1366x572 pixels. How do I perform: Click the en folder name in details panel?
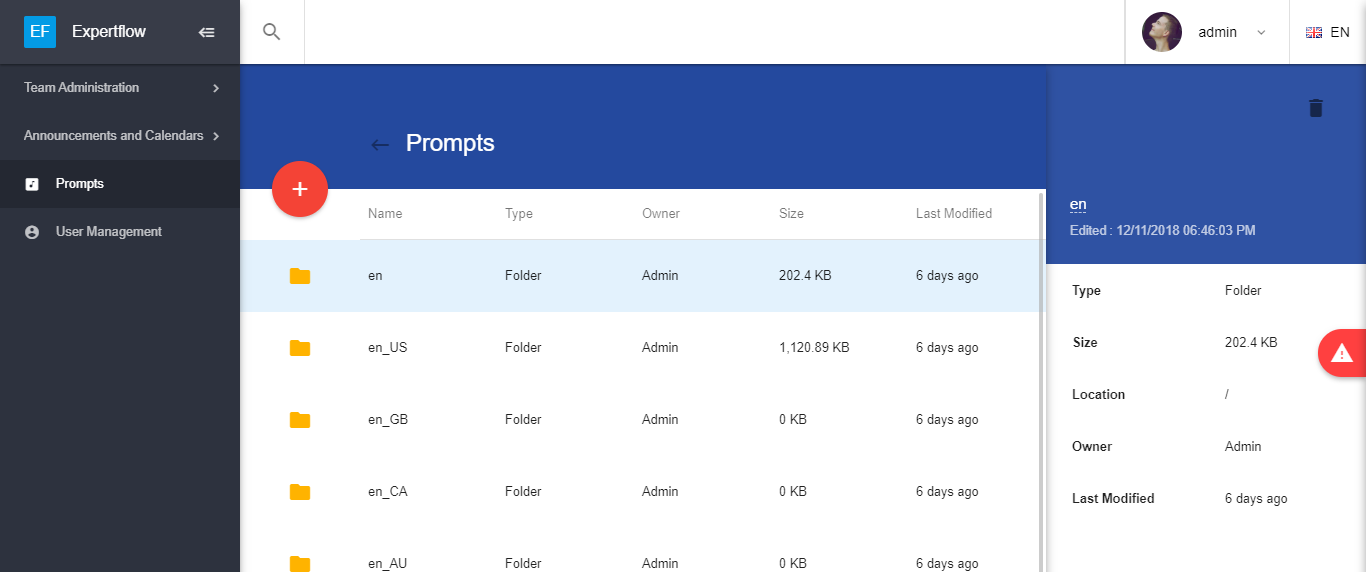pos(1078,205)
